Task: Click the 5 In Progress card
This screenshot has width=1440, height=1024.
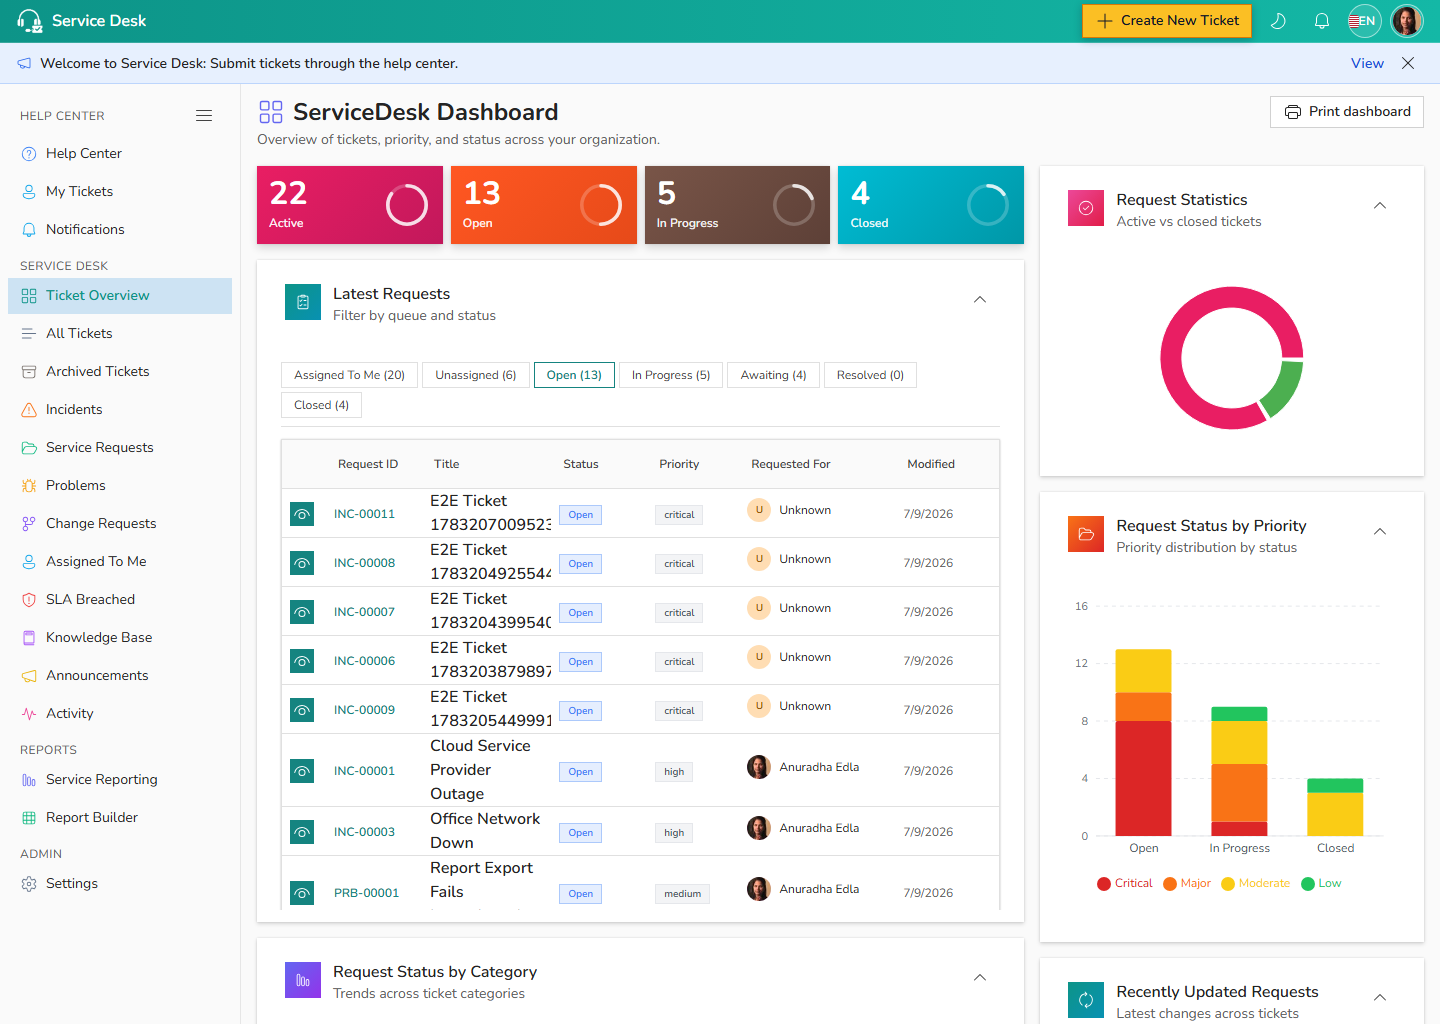Action: [x=737, y=205]
